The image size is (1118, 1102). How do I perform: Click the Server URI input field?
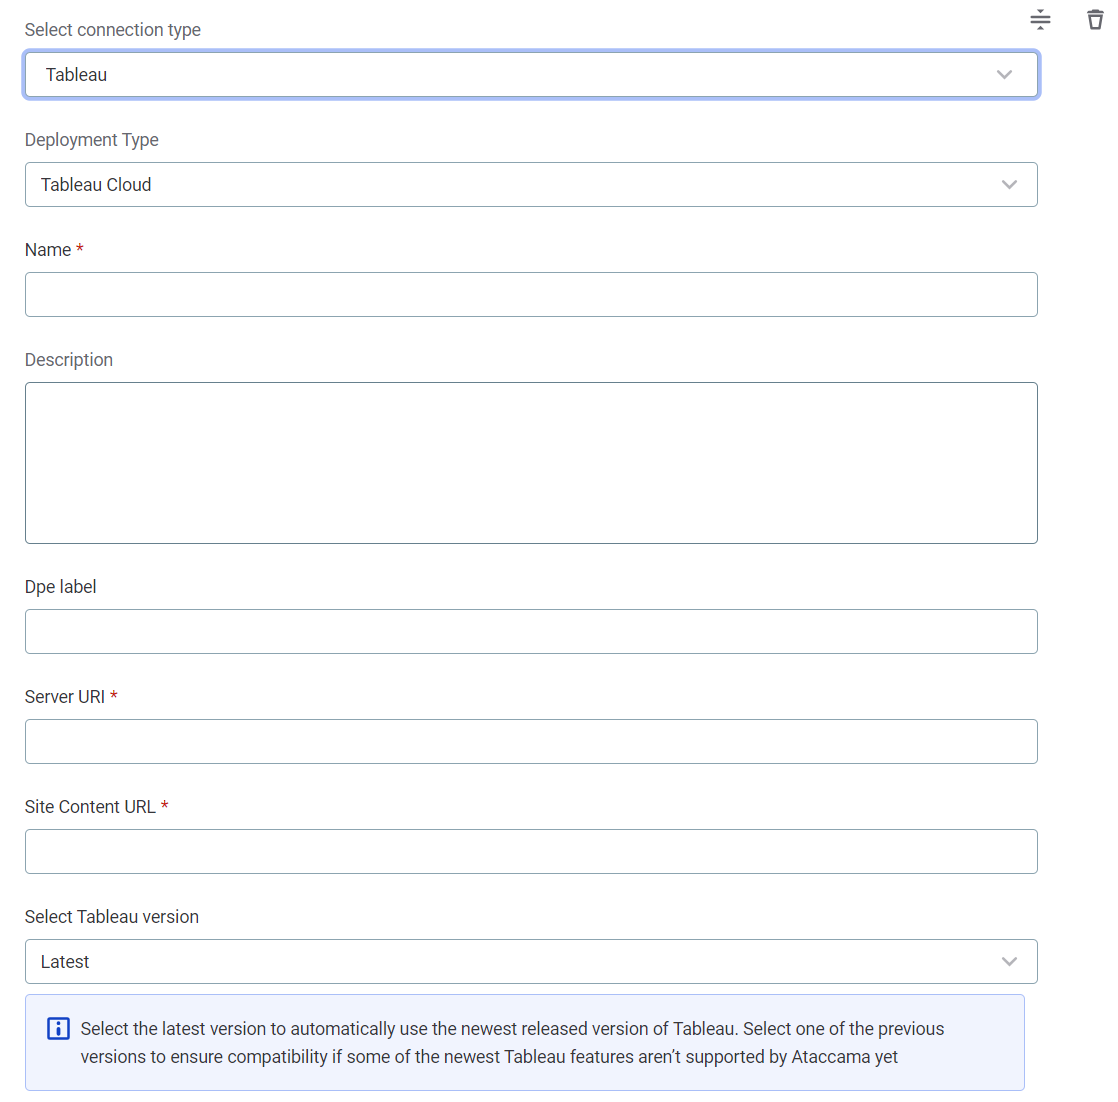tap(531, 742)
